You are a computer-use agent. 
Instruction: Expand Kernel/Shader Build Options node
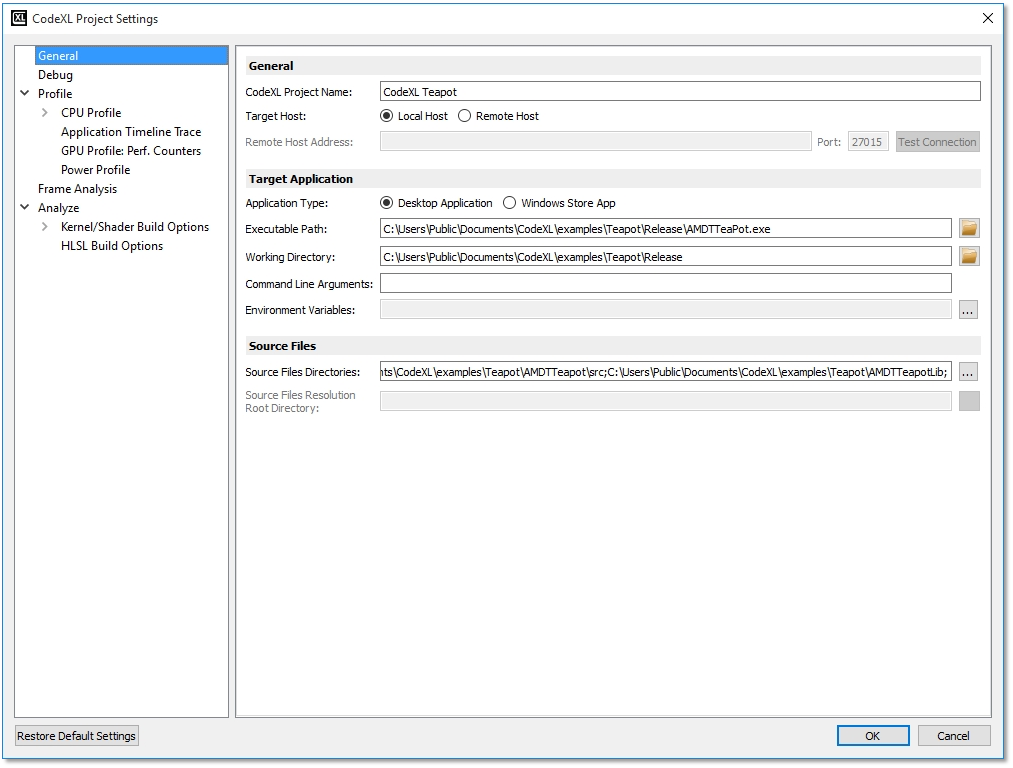(45, 227)
